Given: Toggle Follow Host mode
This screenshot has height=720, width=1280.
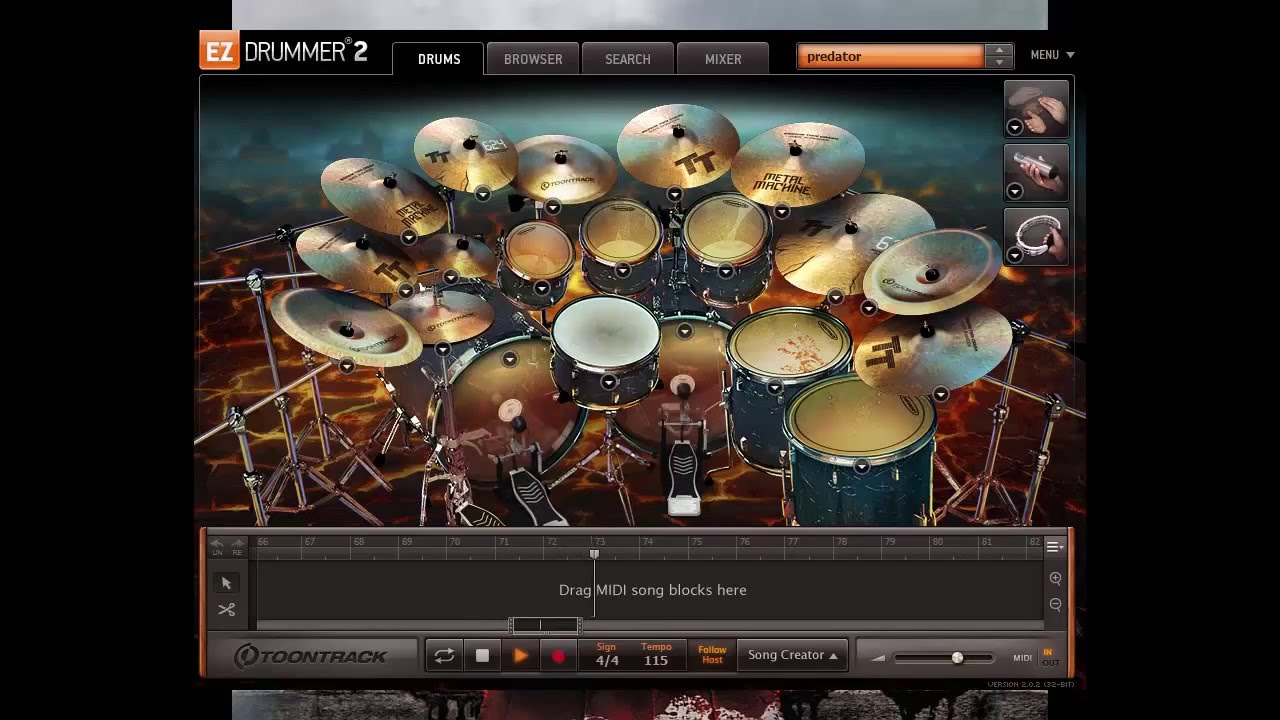Looking at the screenshot, I should tap(712, 655).
